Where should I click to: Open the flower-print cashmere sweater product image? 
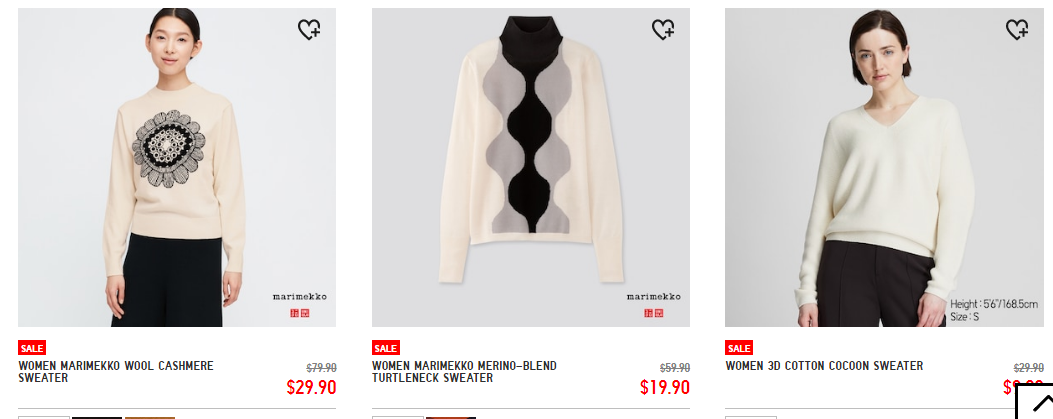point(177,167)
